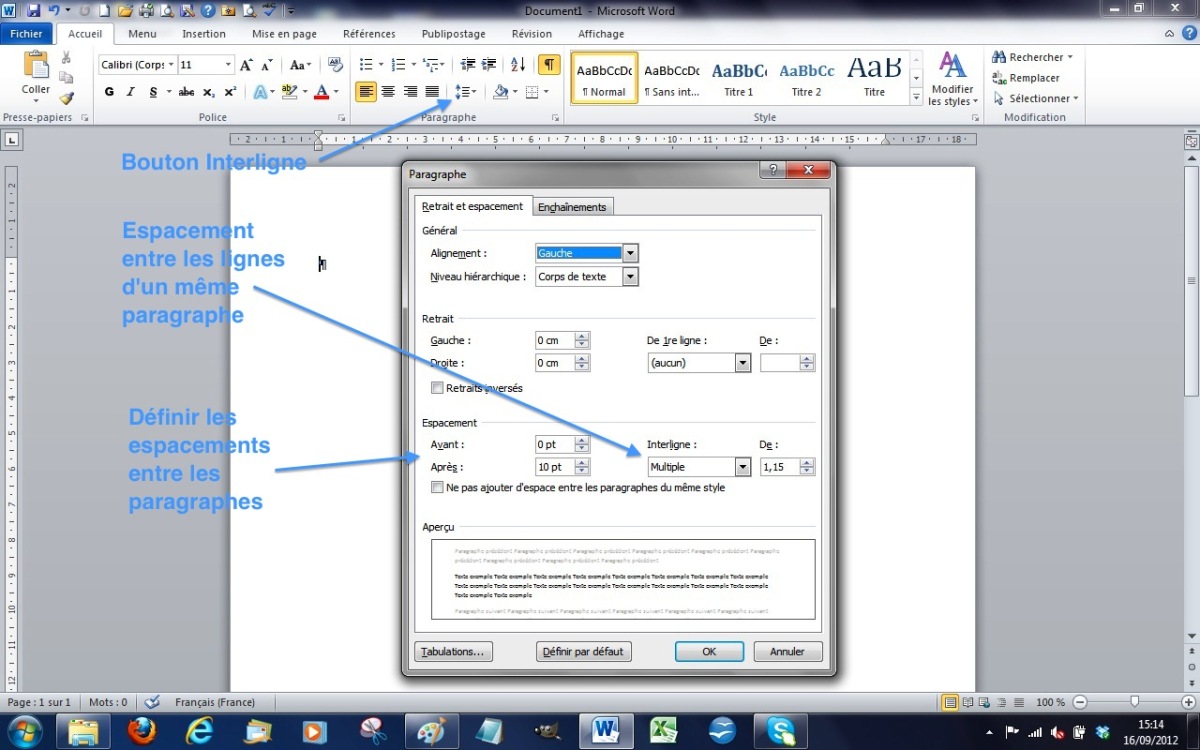The width and height of the screenshot is (1200, 750).
Task: Click the Définir par défaut button
Action: click(582, 651)
